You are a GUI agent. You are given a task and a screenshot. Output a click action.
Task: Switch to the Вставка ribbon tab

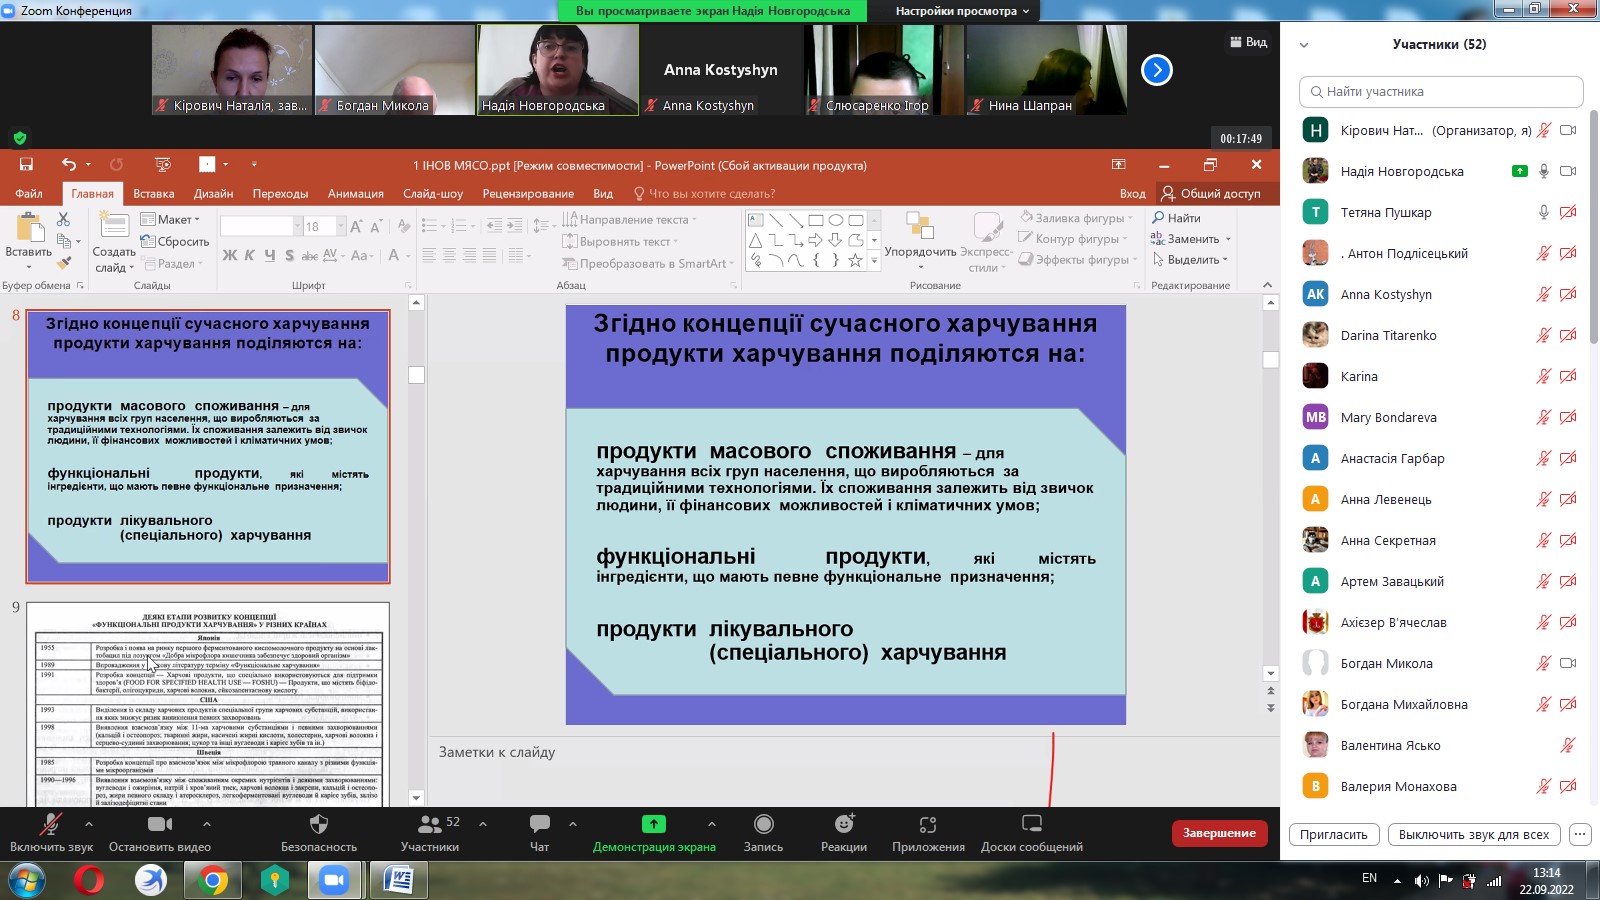tap(153, 194)
